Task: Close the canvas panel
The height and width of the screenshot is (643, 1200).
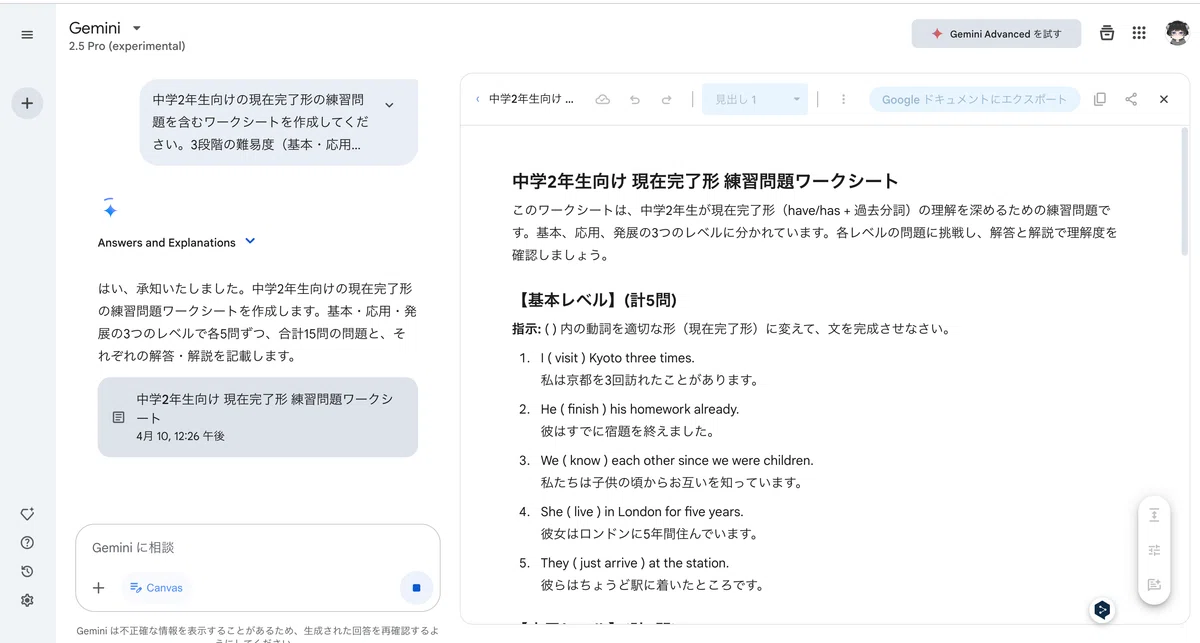Action: click(x=1164, y=100)
